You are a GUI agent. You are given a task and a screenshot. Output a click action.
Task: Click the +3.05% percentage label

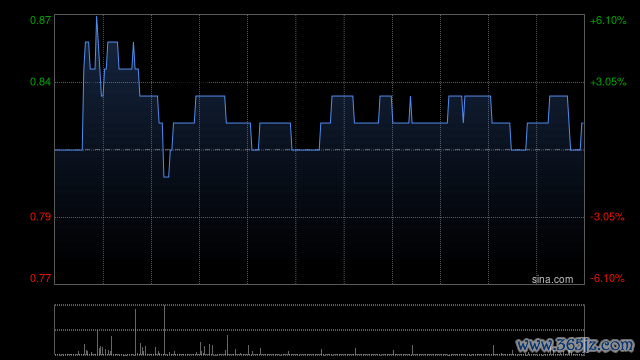608,82
